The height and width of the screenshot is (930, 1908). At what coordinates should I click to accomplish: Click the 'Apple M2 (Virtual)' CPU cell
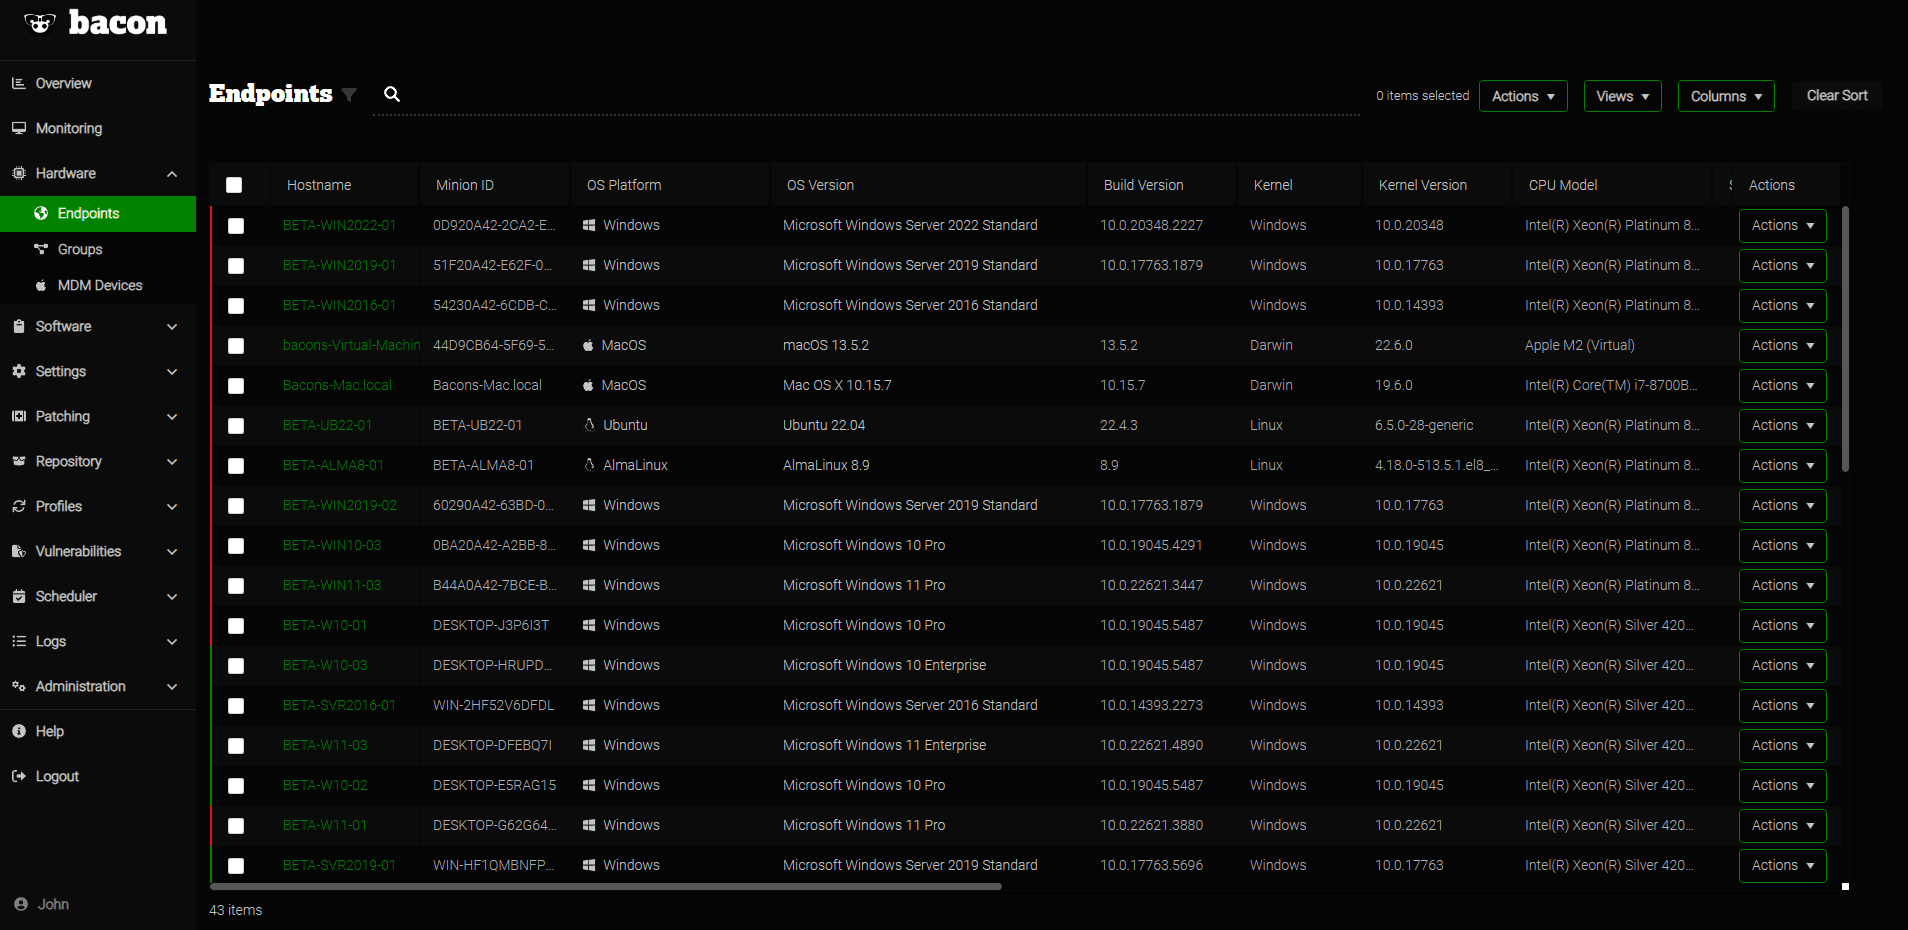(1579, 345)
